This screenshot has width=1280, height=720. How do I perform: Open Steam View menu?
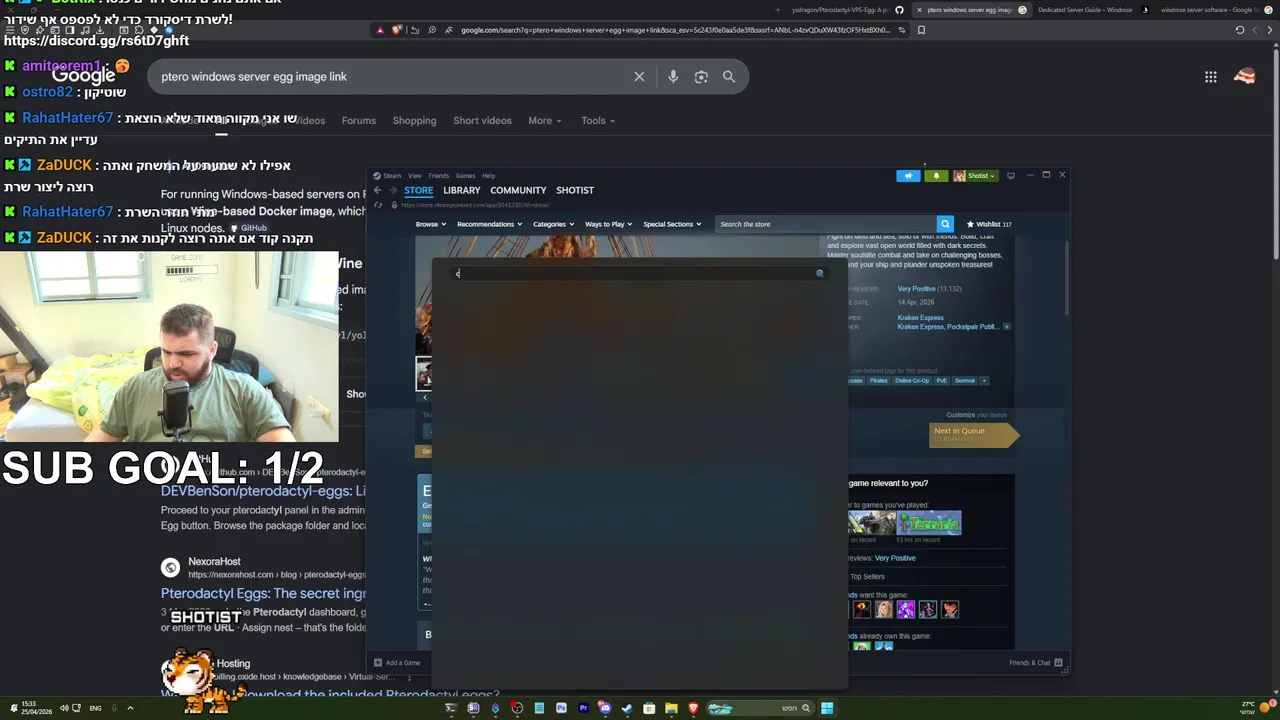414,176
